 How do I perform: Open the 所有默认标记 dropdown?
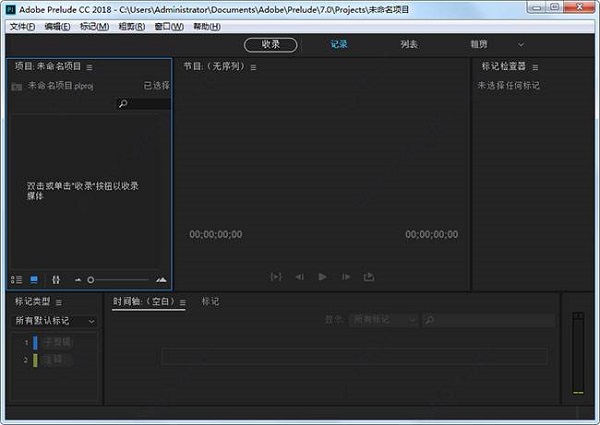point(54,321)
